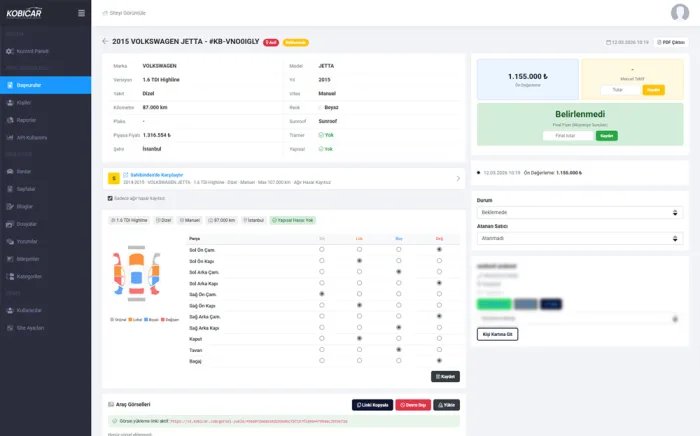Open the Atanan Satıcı dropdown
The width and height of the screenshot is (700, 436).
tap(579, 238)
